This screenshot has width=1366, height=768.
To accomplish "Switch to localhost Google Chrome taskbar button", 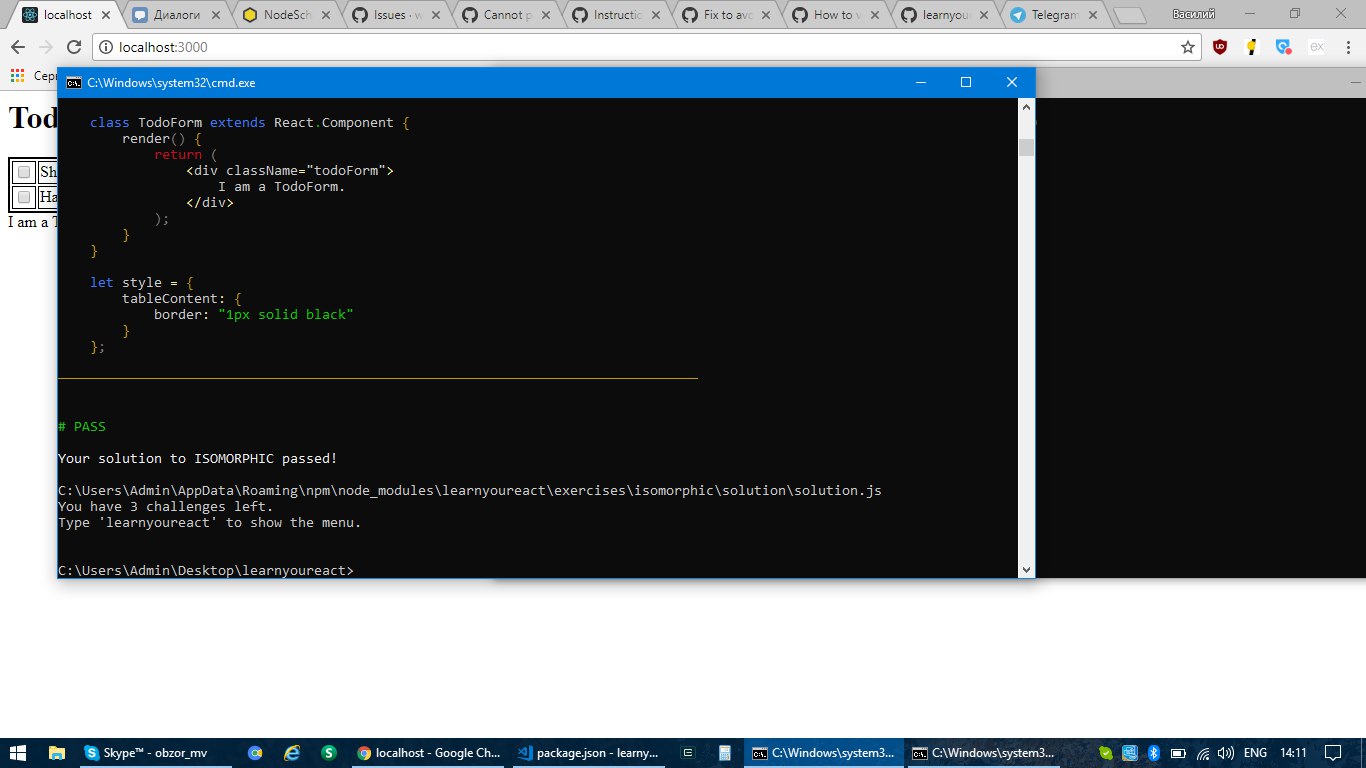I will click(428, 753).
